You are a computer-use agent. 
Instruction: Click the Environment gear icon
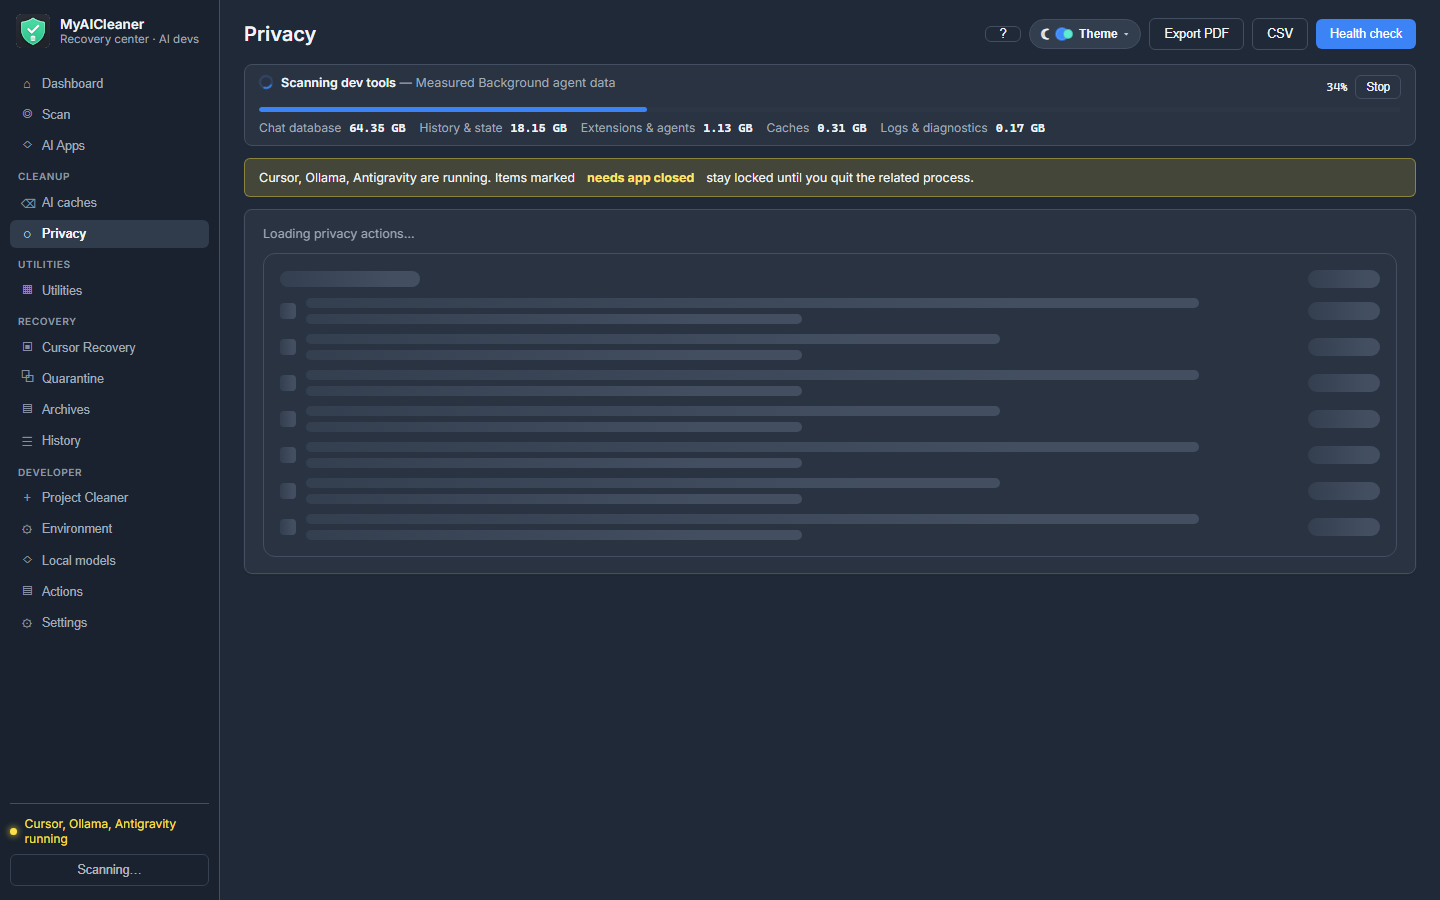[x=27, y=529]
